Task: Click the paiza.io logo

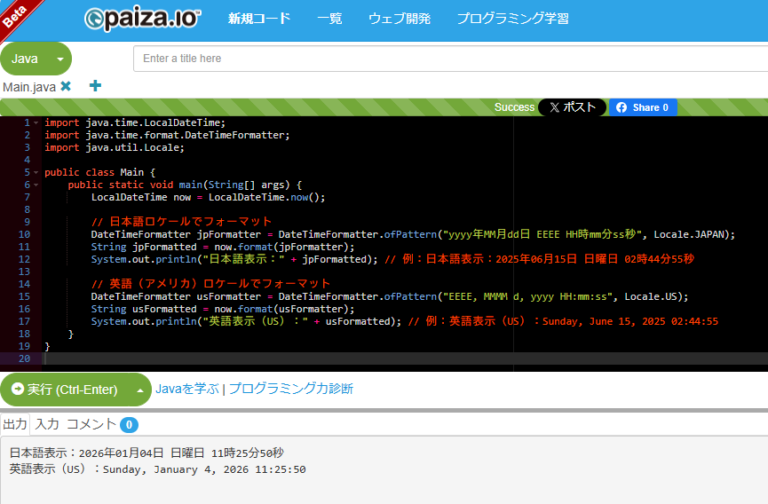Action: pos(143,18)
